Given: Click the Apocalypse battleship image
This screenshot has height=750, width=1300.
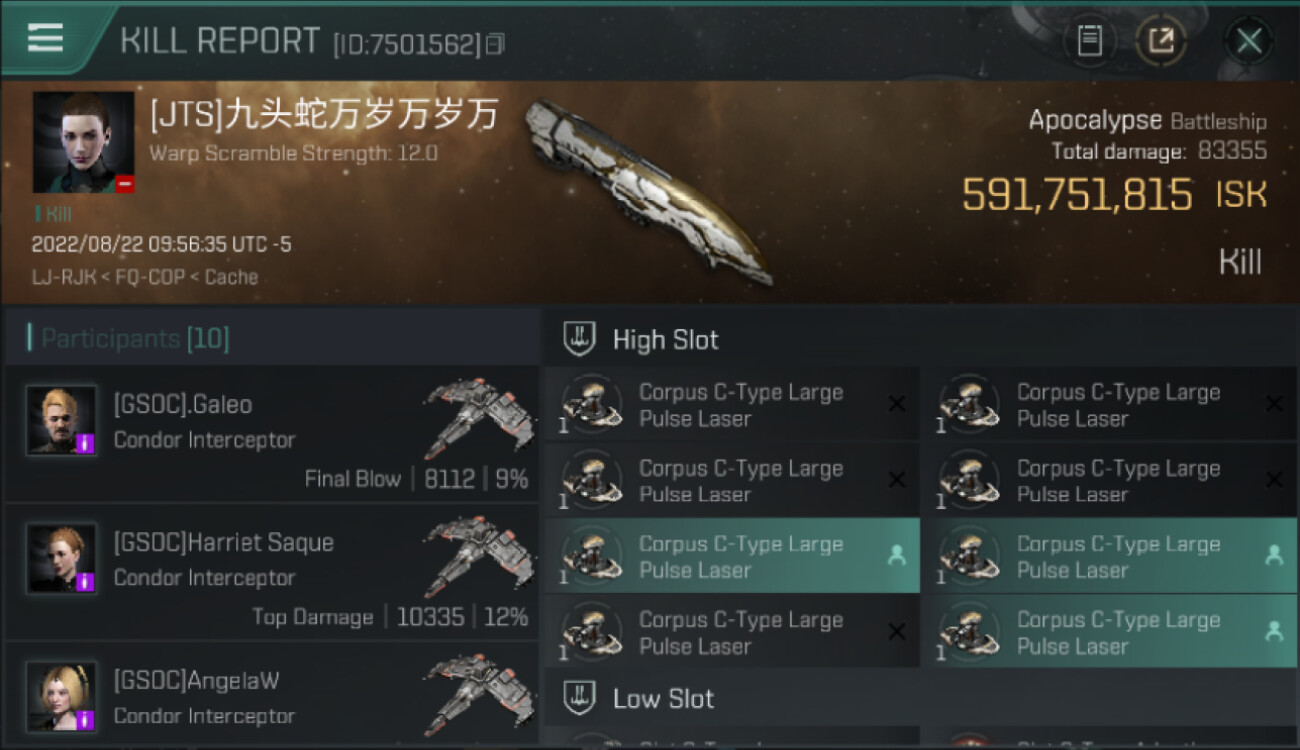Looking at the screenshot, I should pos(649,190).
